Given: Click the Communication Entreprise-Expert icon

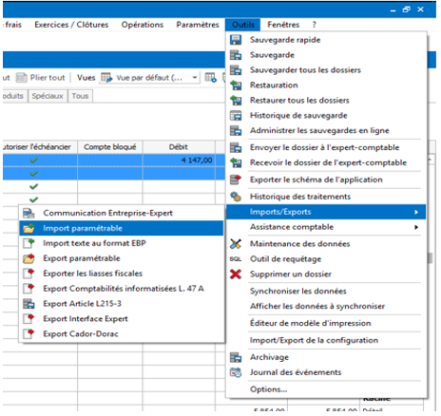Looking at the screenshot, I should (x=29, y=213).
